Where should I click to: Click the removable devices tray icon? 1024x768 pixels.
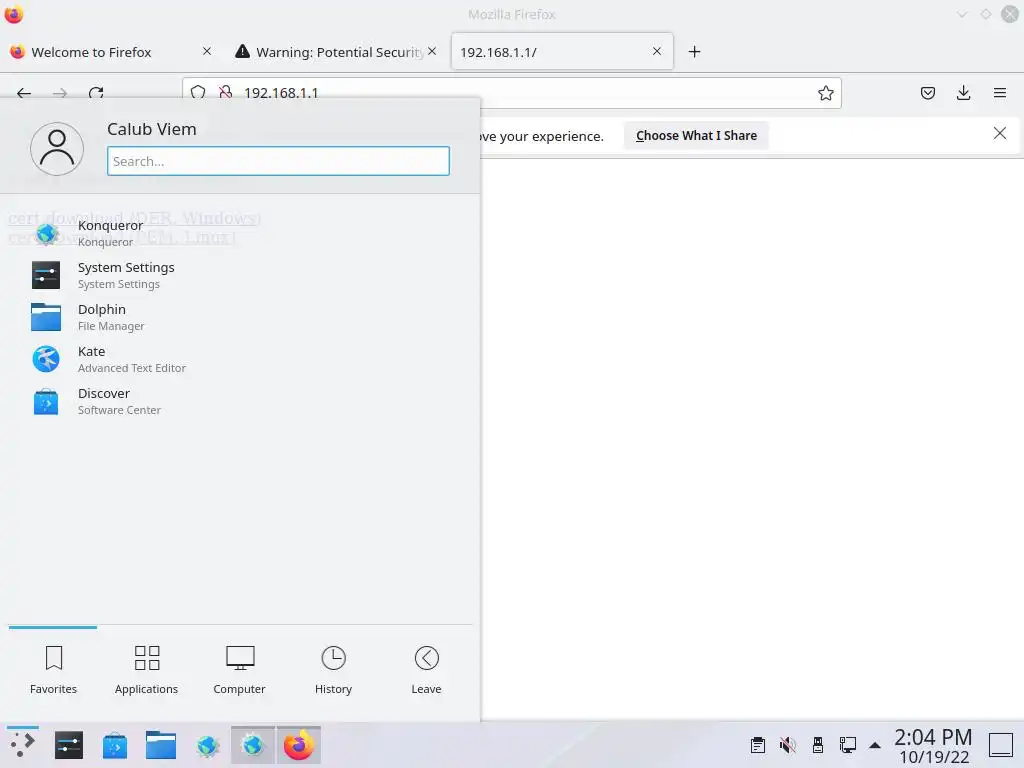818,745
